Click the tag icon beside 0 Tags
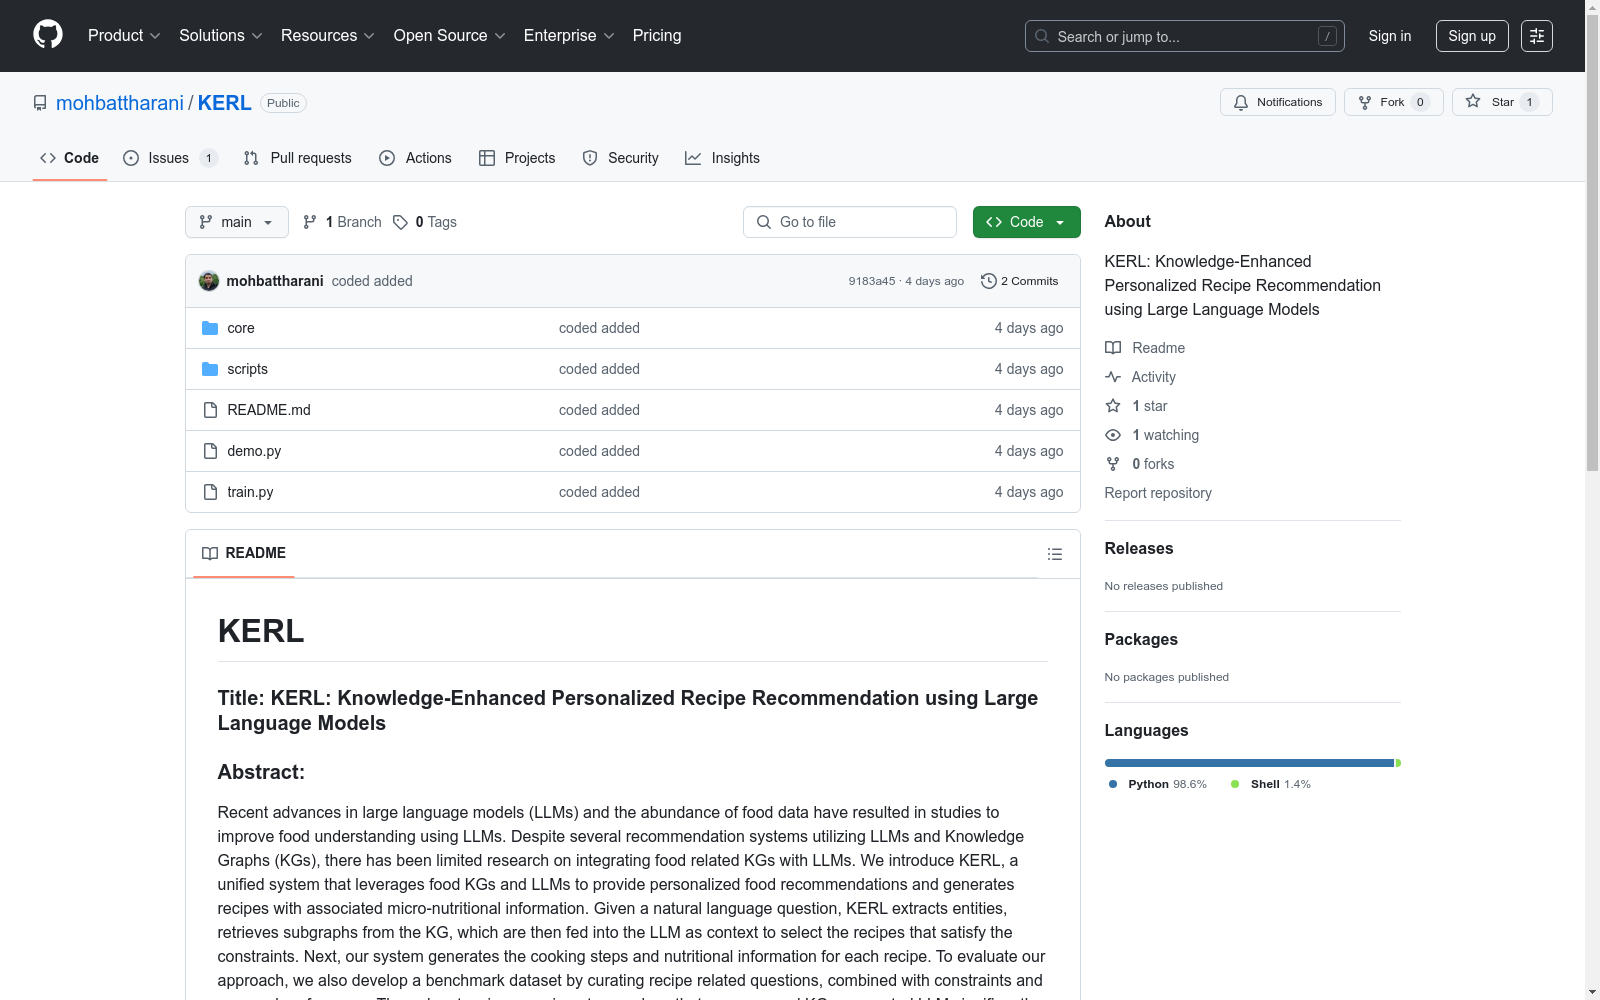This screenshot has width=1600, height=1000. pos(400,222)
